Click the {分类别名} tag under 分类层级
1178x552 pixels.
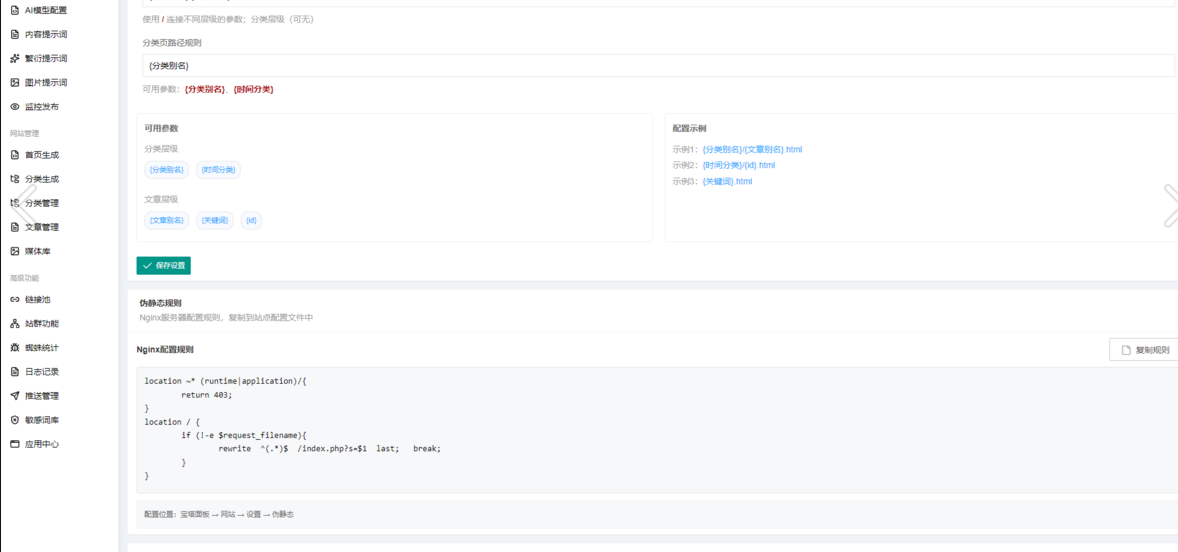[166, 170]
